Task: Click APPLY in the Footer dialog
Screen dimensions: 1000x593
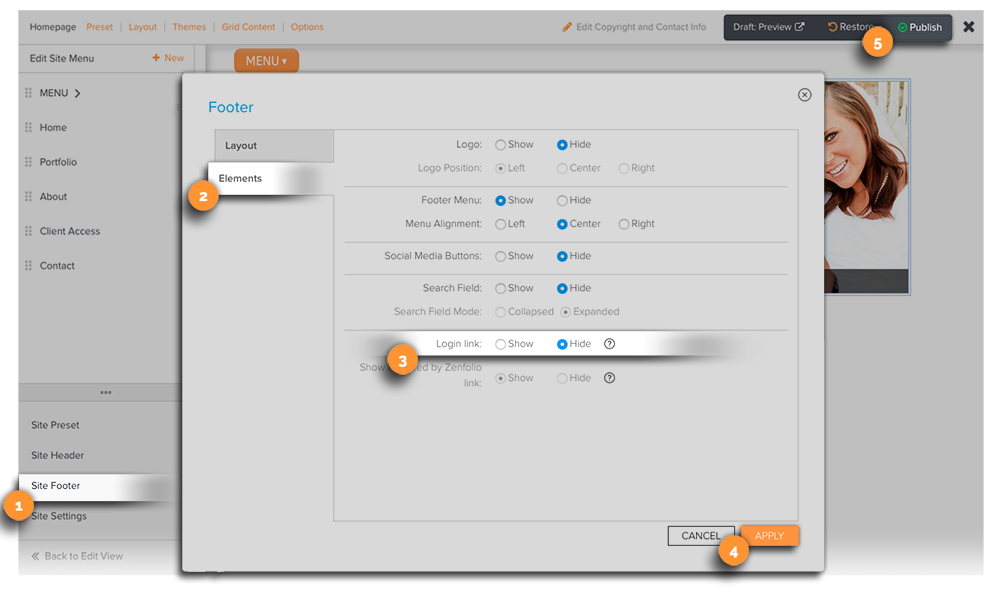Action: click(x=769, y=536)
